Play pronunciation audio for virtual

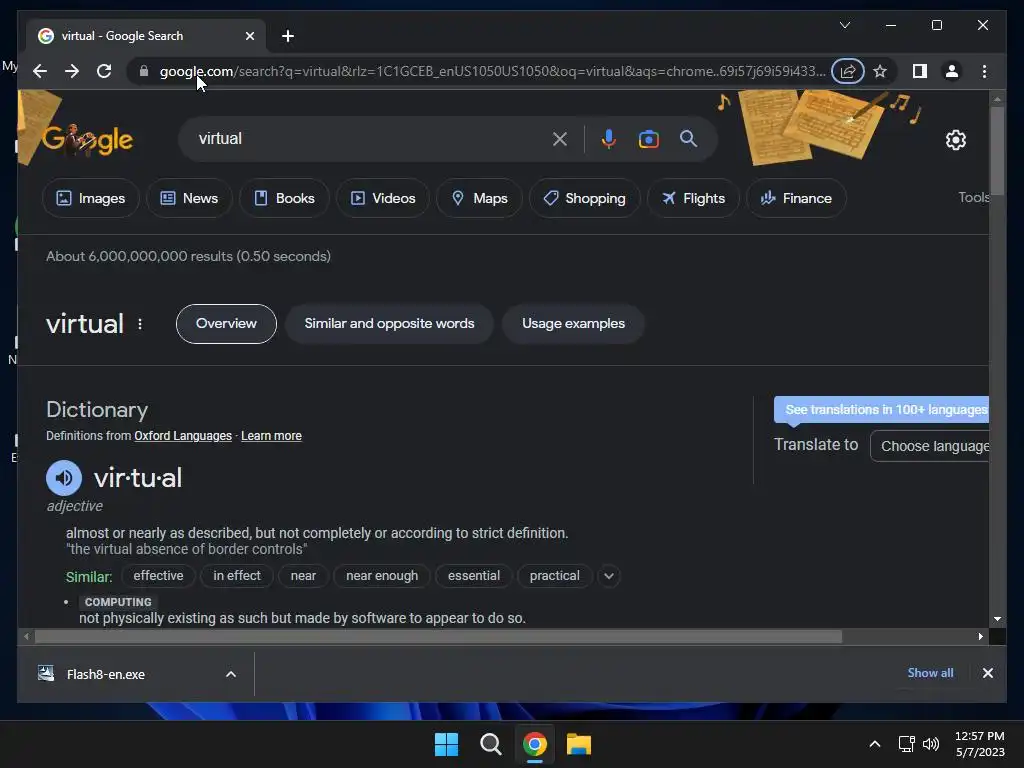64,478
